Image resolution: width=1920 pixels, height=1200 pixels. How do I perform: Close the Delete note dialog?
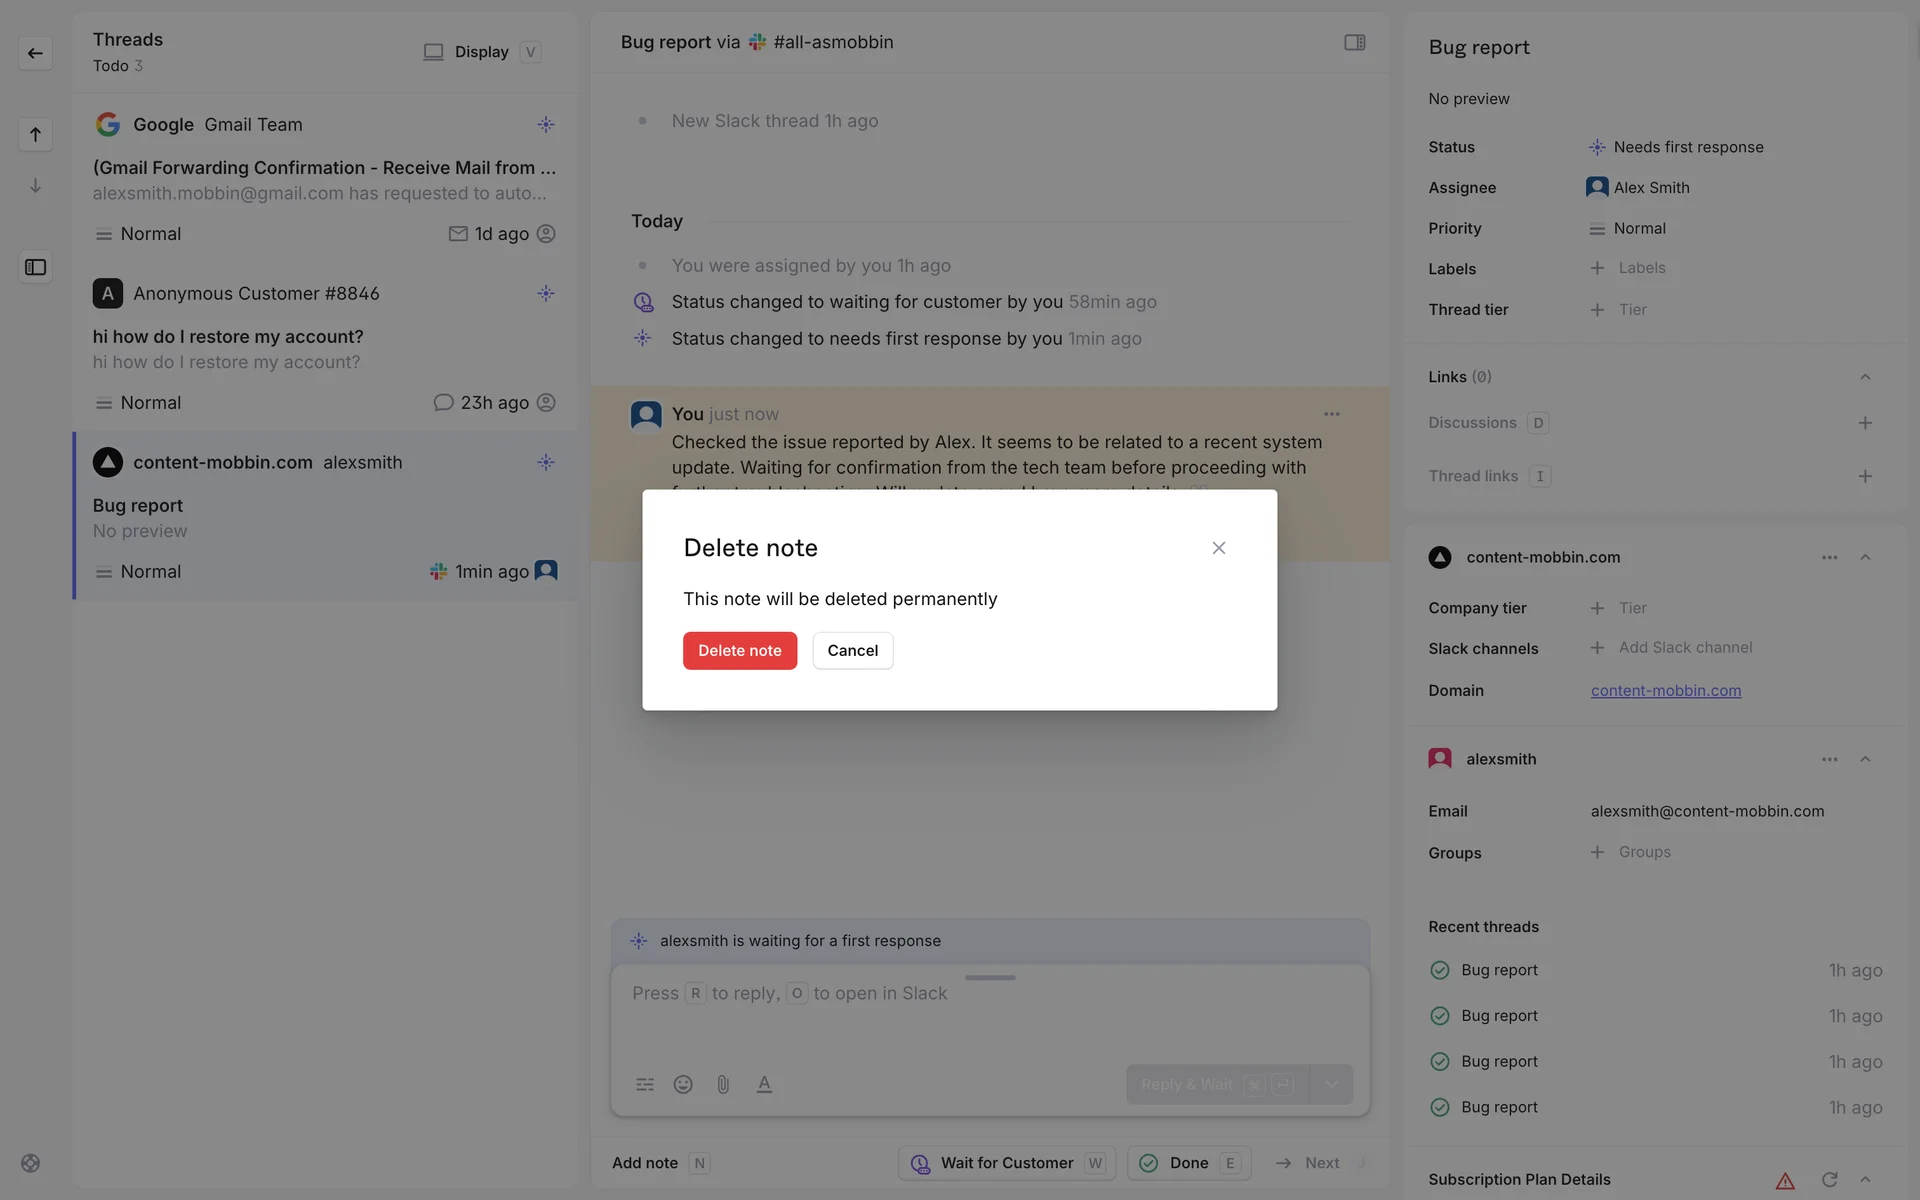point(1218,548)
